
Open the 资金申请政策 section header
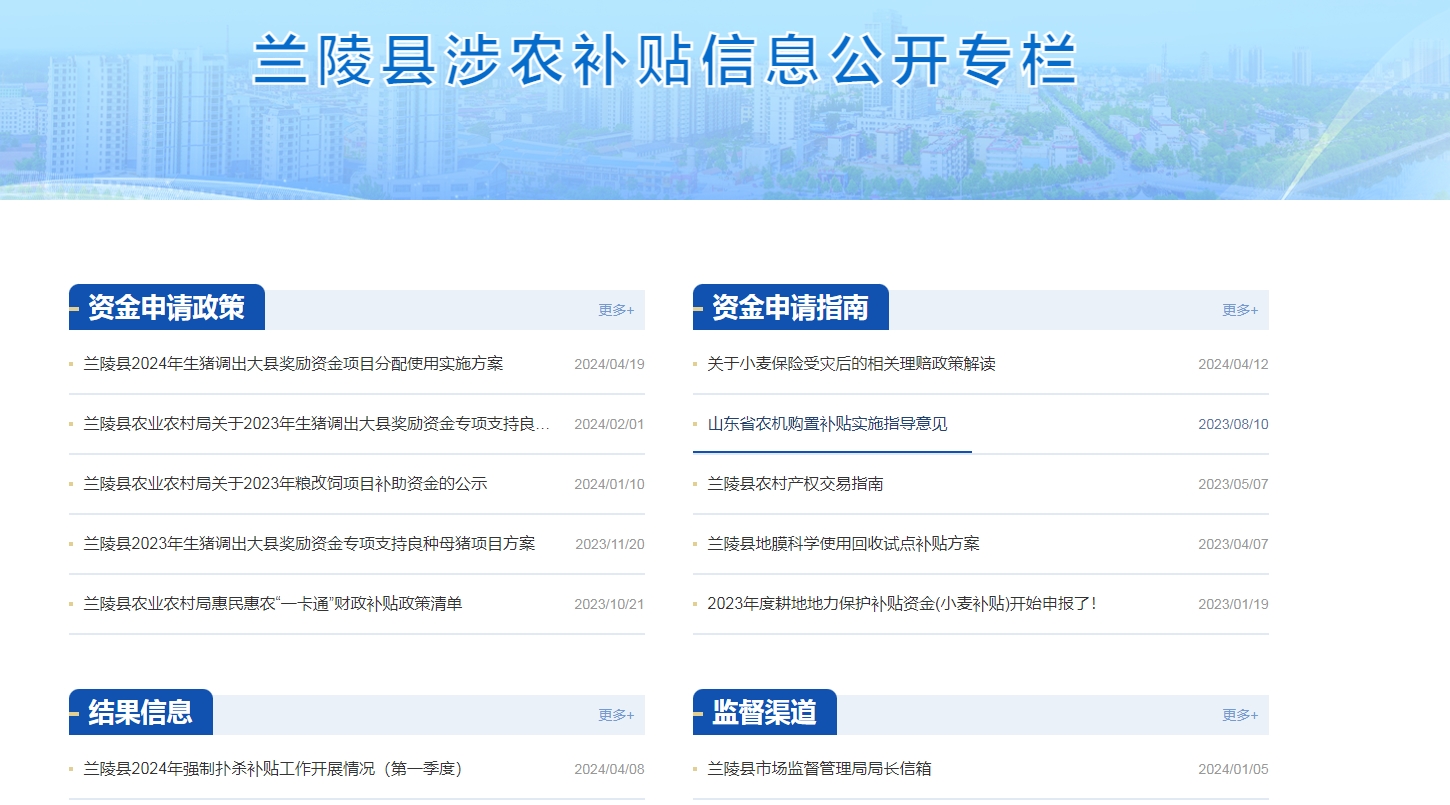pyautogui.click(x=166, y=307)
